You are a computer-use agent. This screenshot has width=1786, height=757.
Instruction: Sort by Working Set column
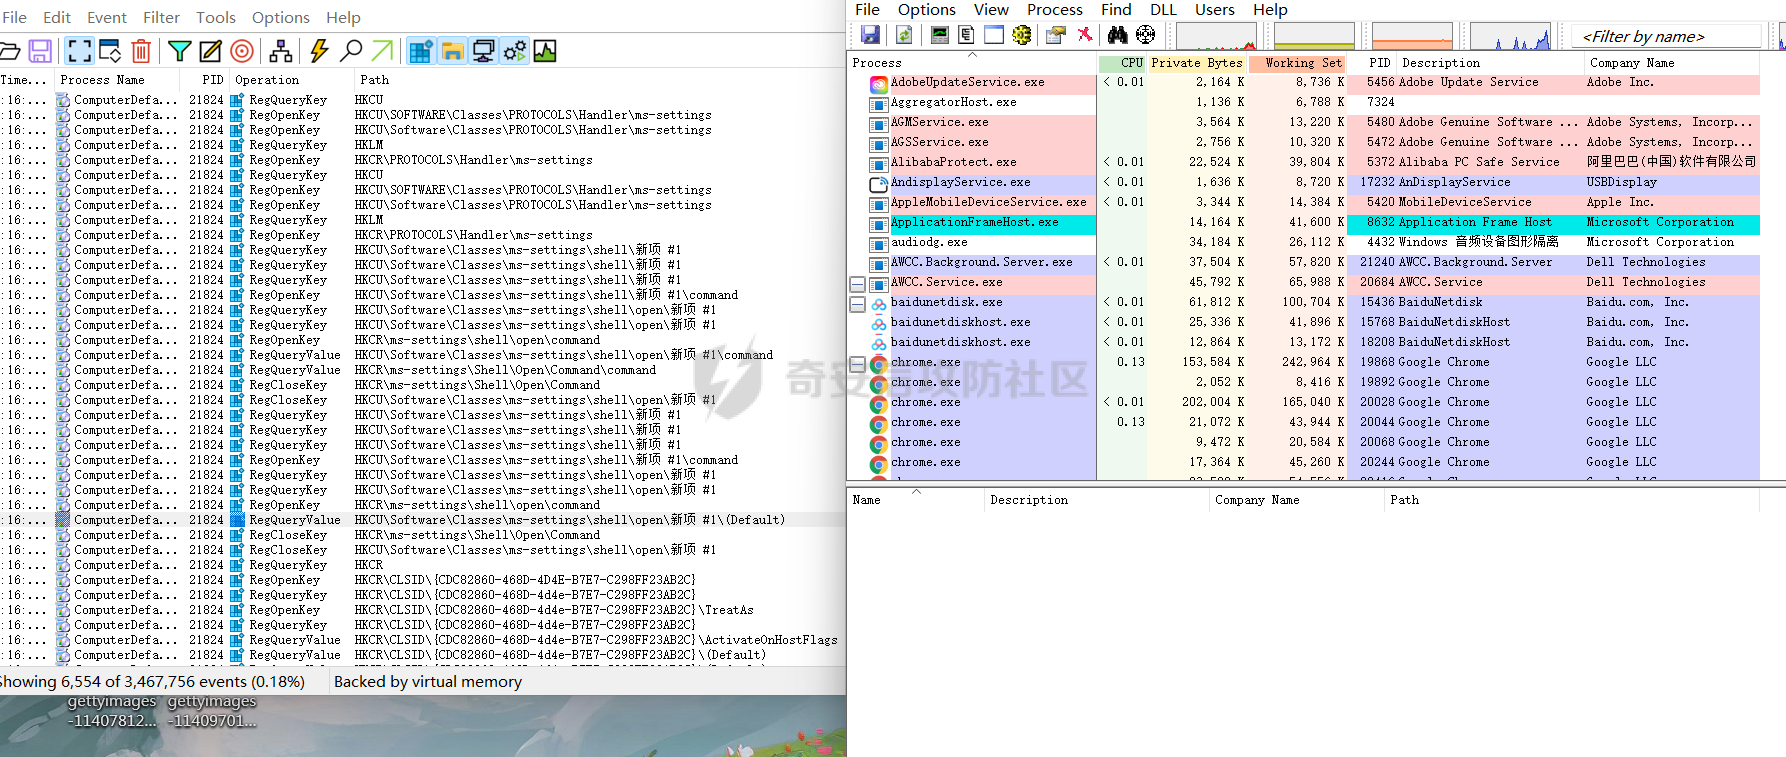1297,63
